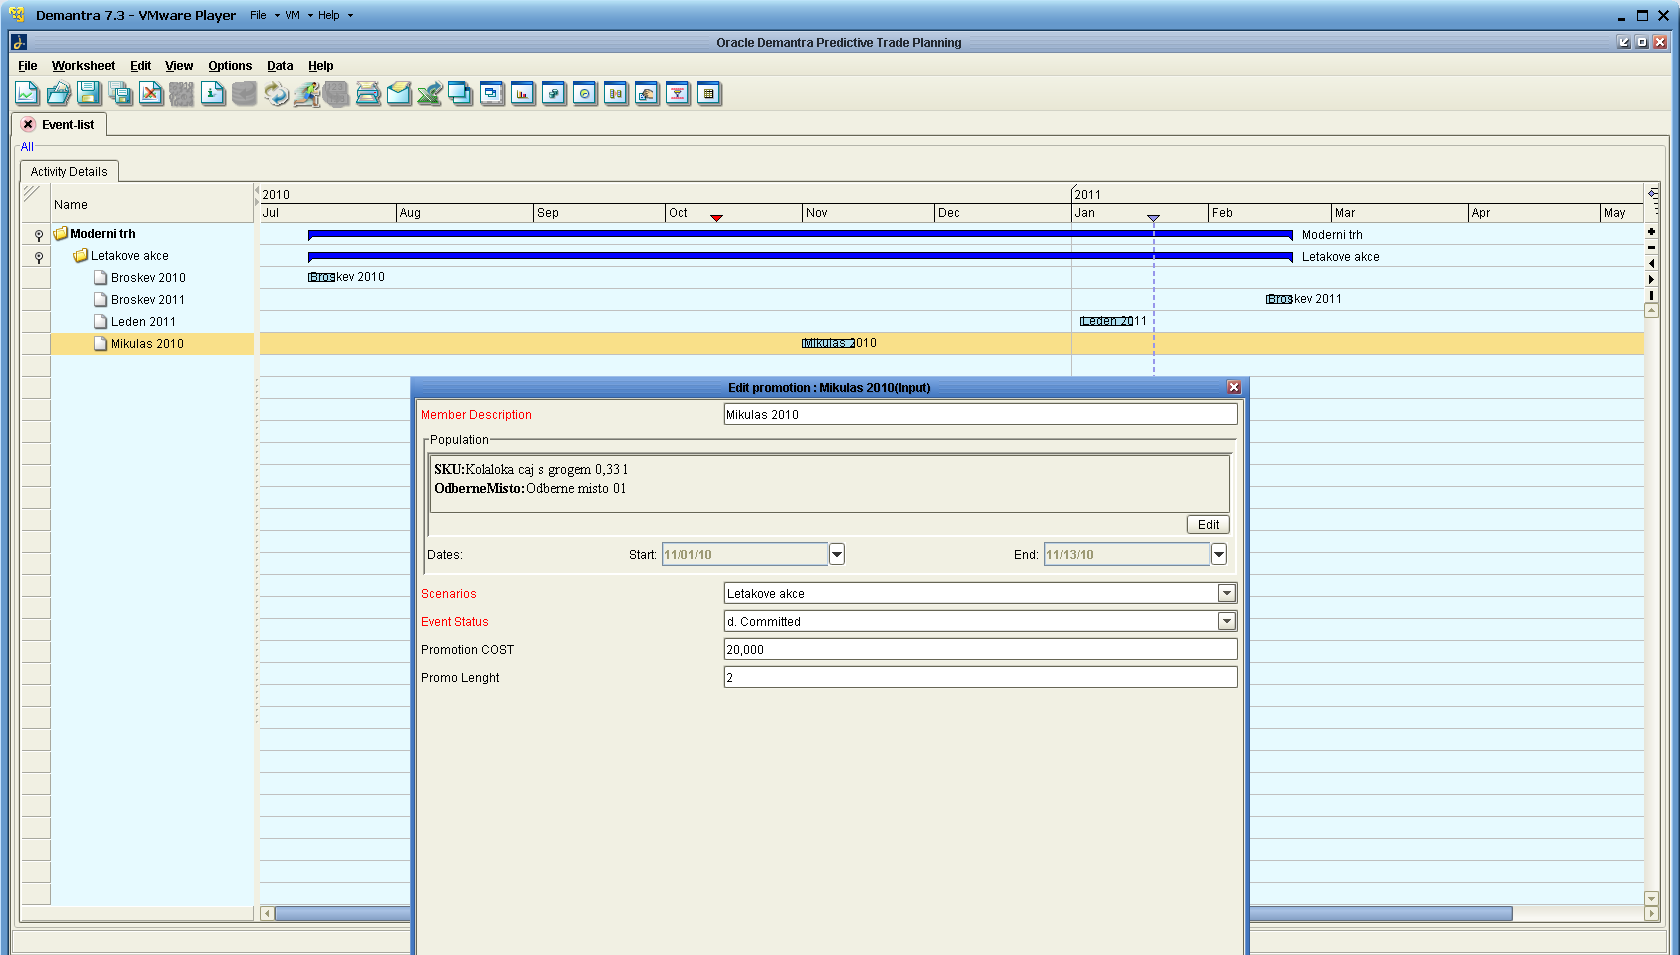This screenshot has width=1680, height=955.
Task: Click the horizontal scrollbar right arrow
Action: point(1651,913)
